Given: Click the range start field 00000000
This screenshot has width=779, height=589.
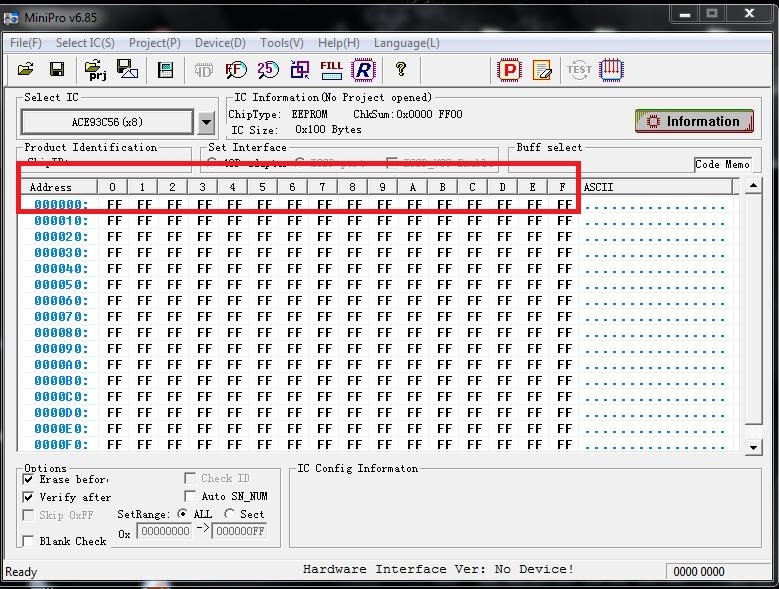Looking at the screenshot, I should [x=164, y=531].
